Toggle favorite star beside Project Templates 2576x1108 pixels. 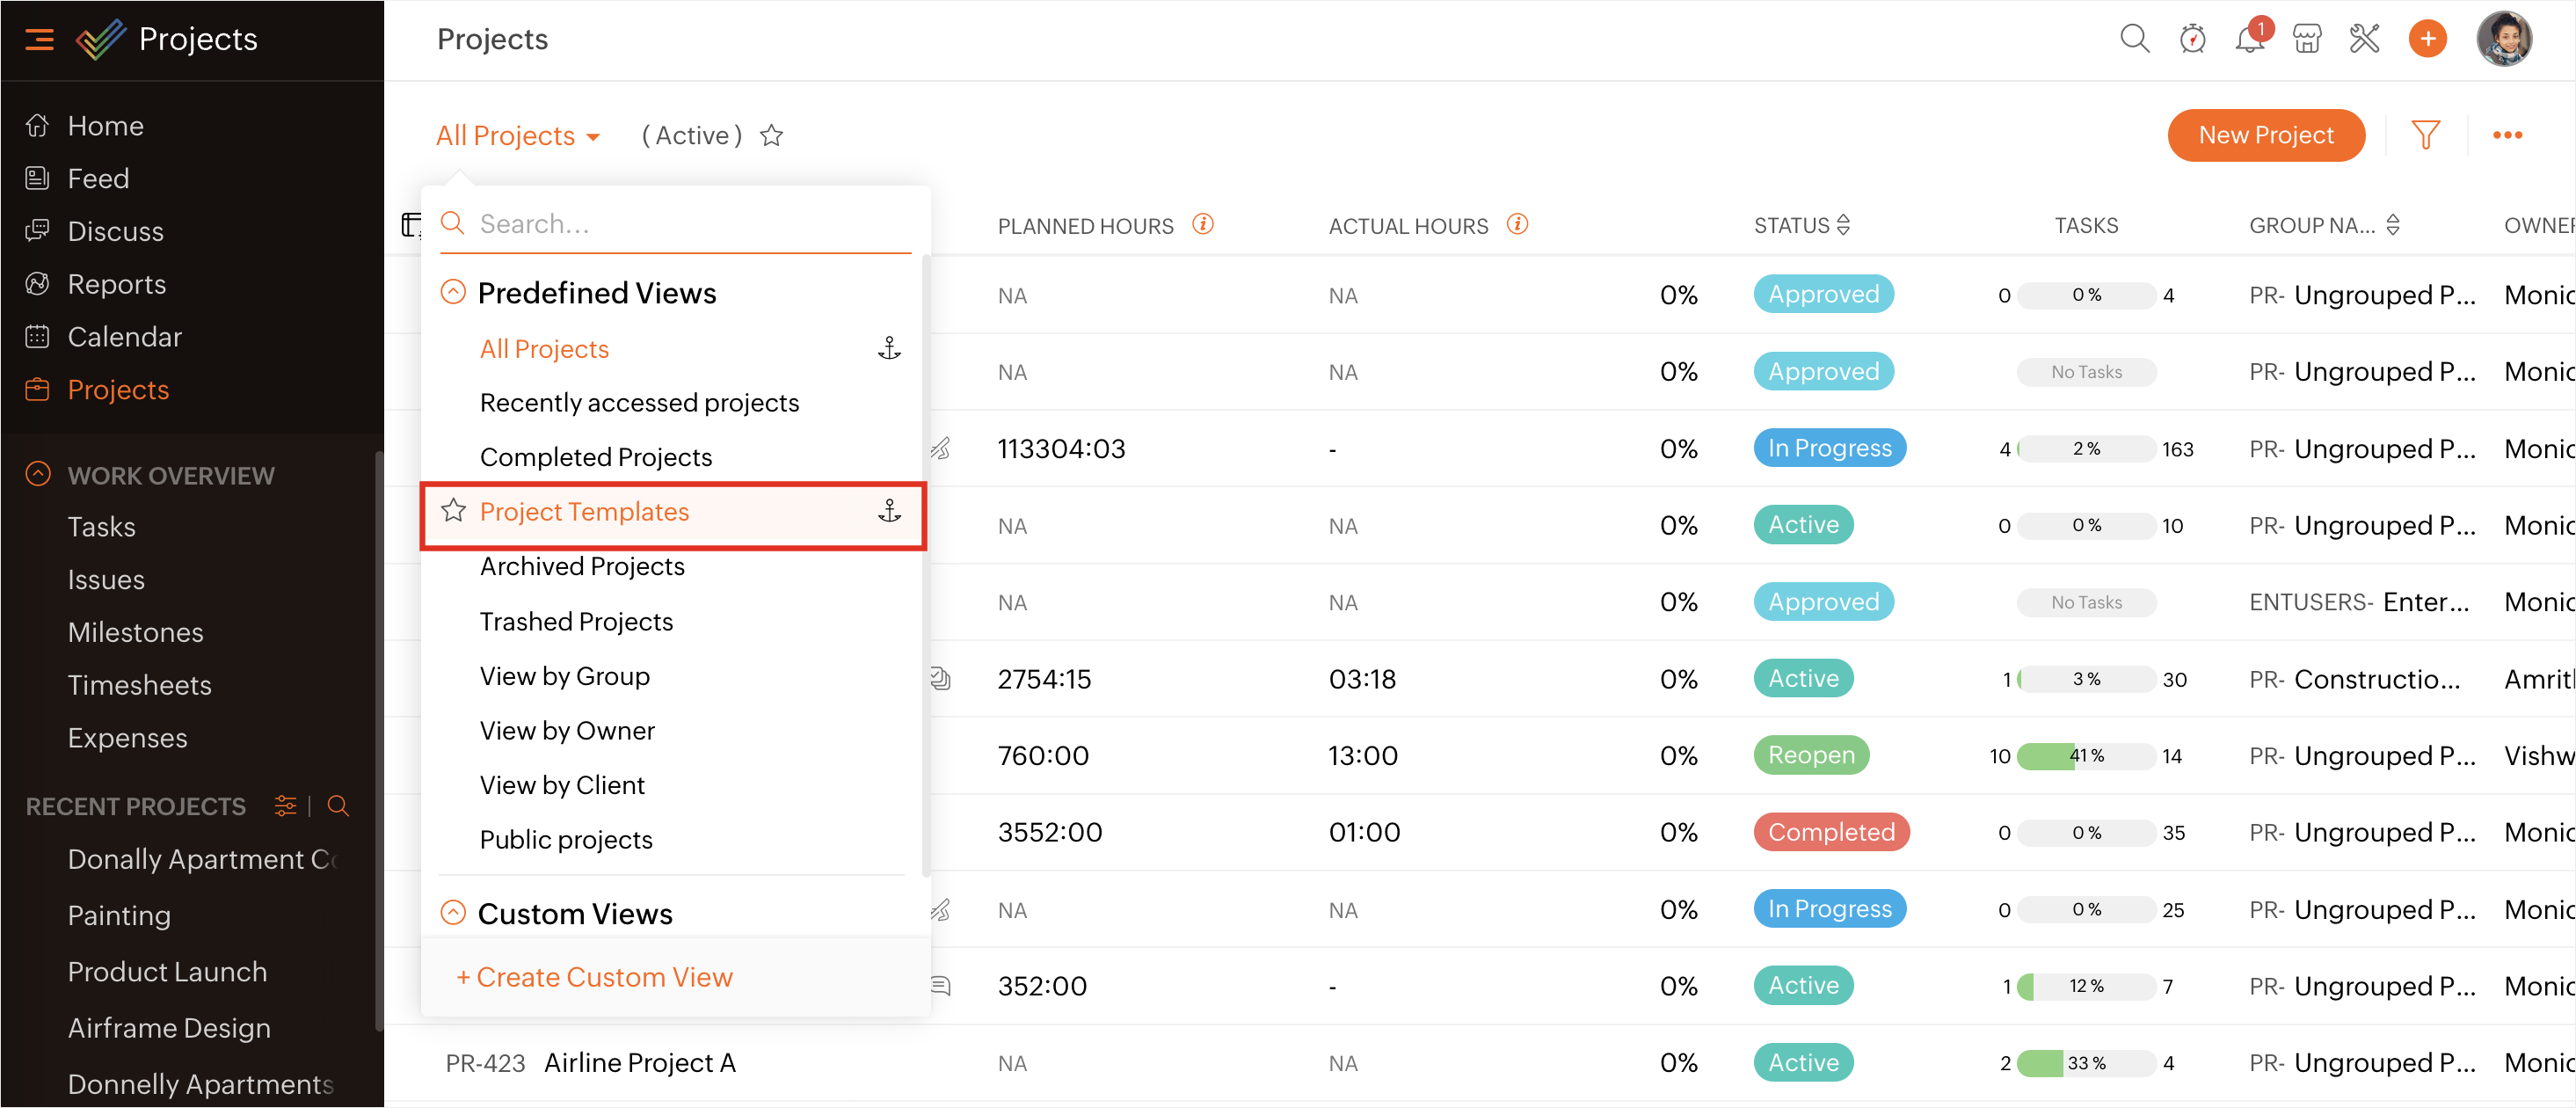[453, 511]
